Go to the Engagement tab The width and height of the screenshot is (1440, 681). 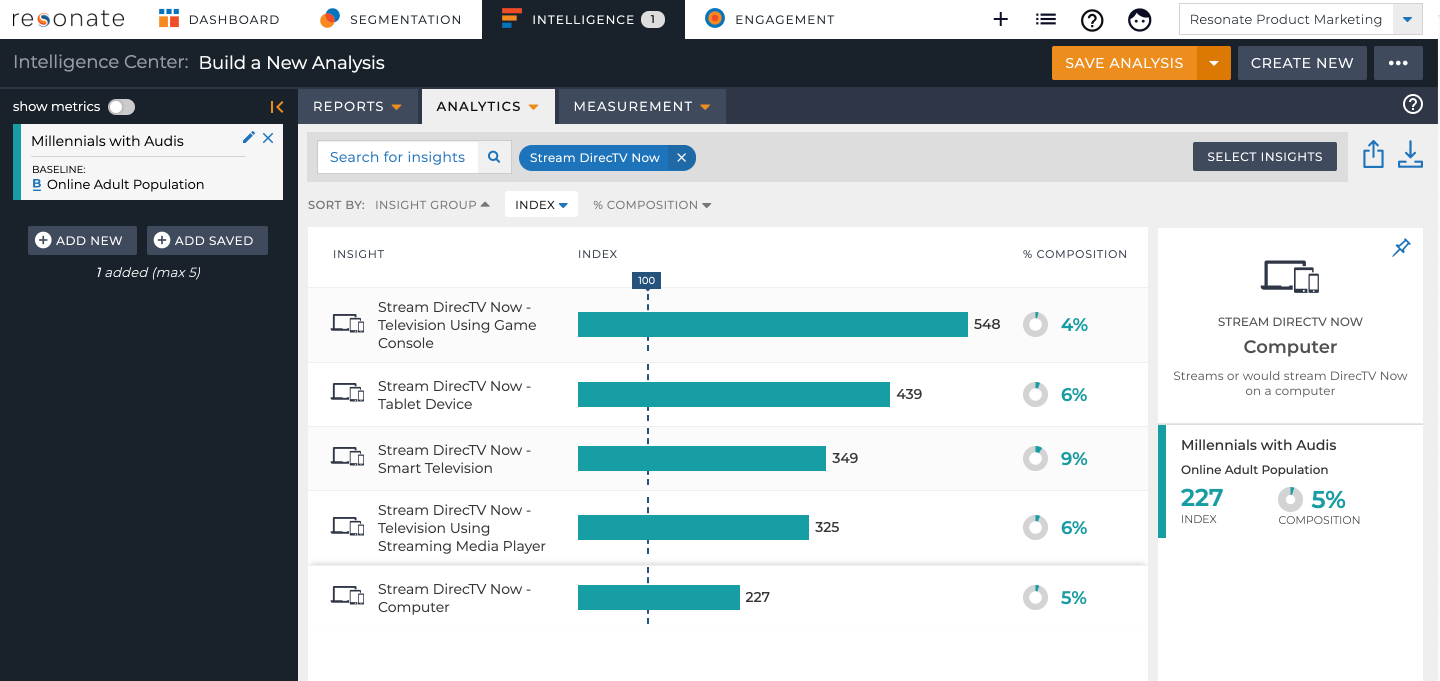(x=769, y=19)
